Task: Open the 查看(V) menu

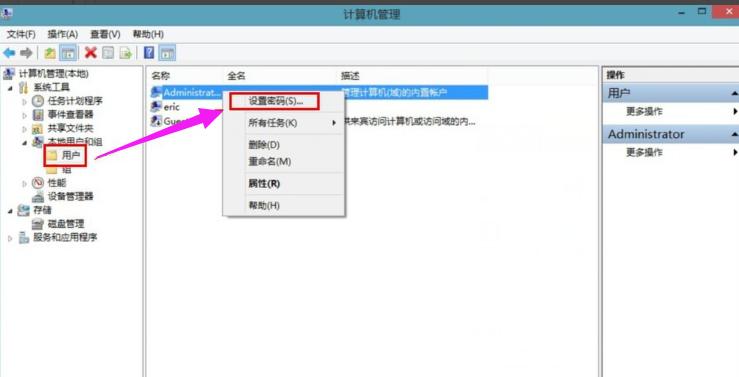Action: [105, 34]
